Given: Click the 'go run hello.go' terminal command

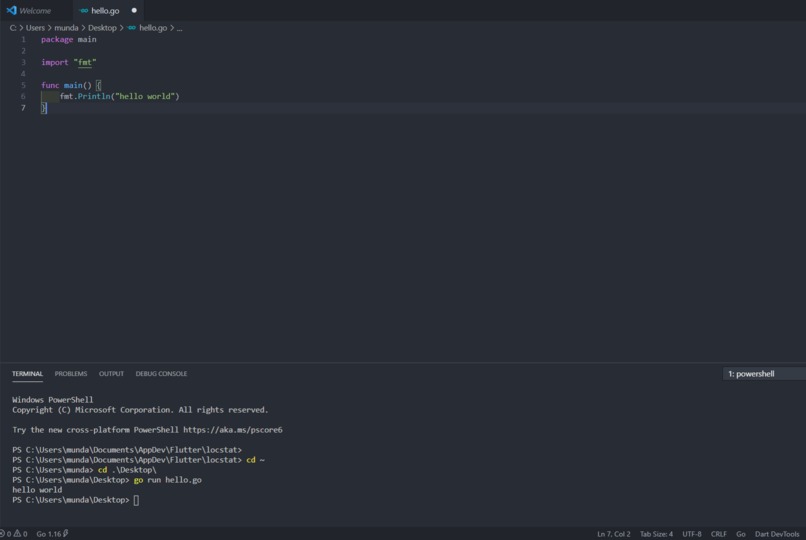Looking at the screenshot, I should pyautogui.click(x=168, y=480).
